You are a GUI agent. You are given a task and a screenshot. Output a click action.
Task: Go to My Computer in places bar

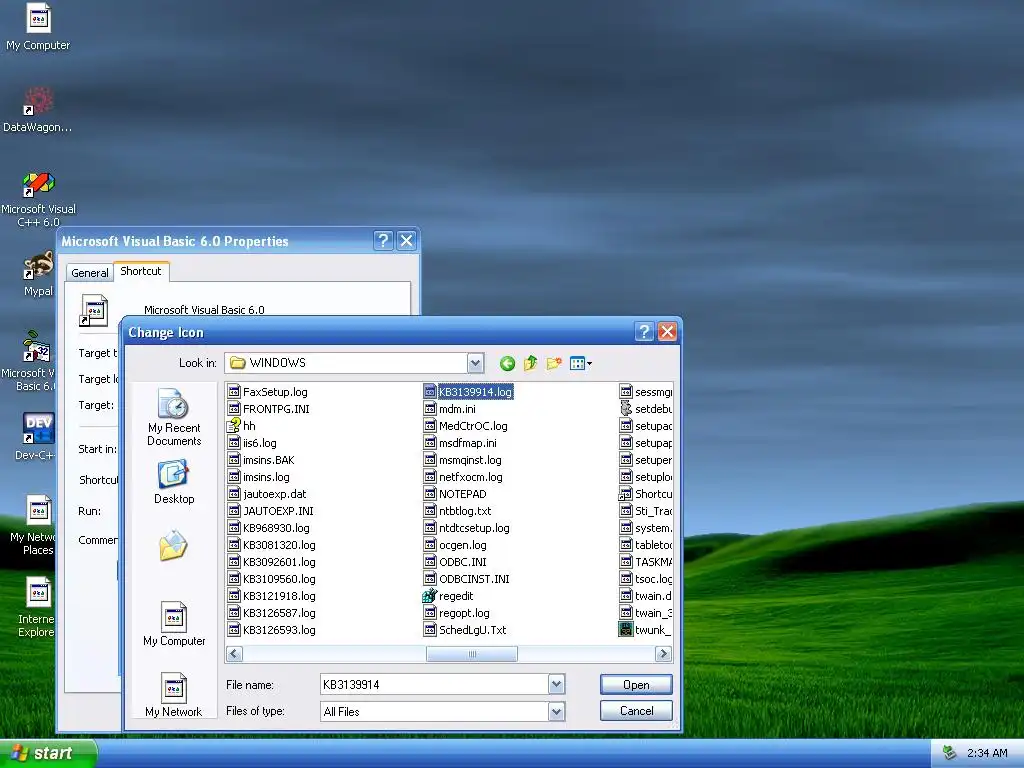[x=174, y=624]
